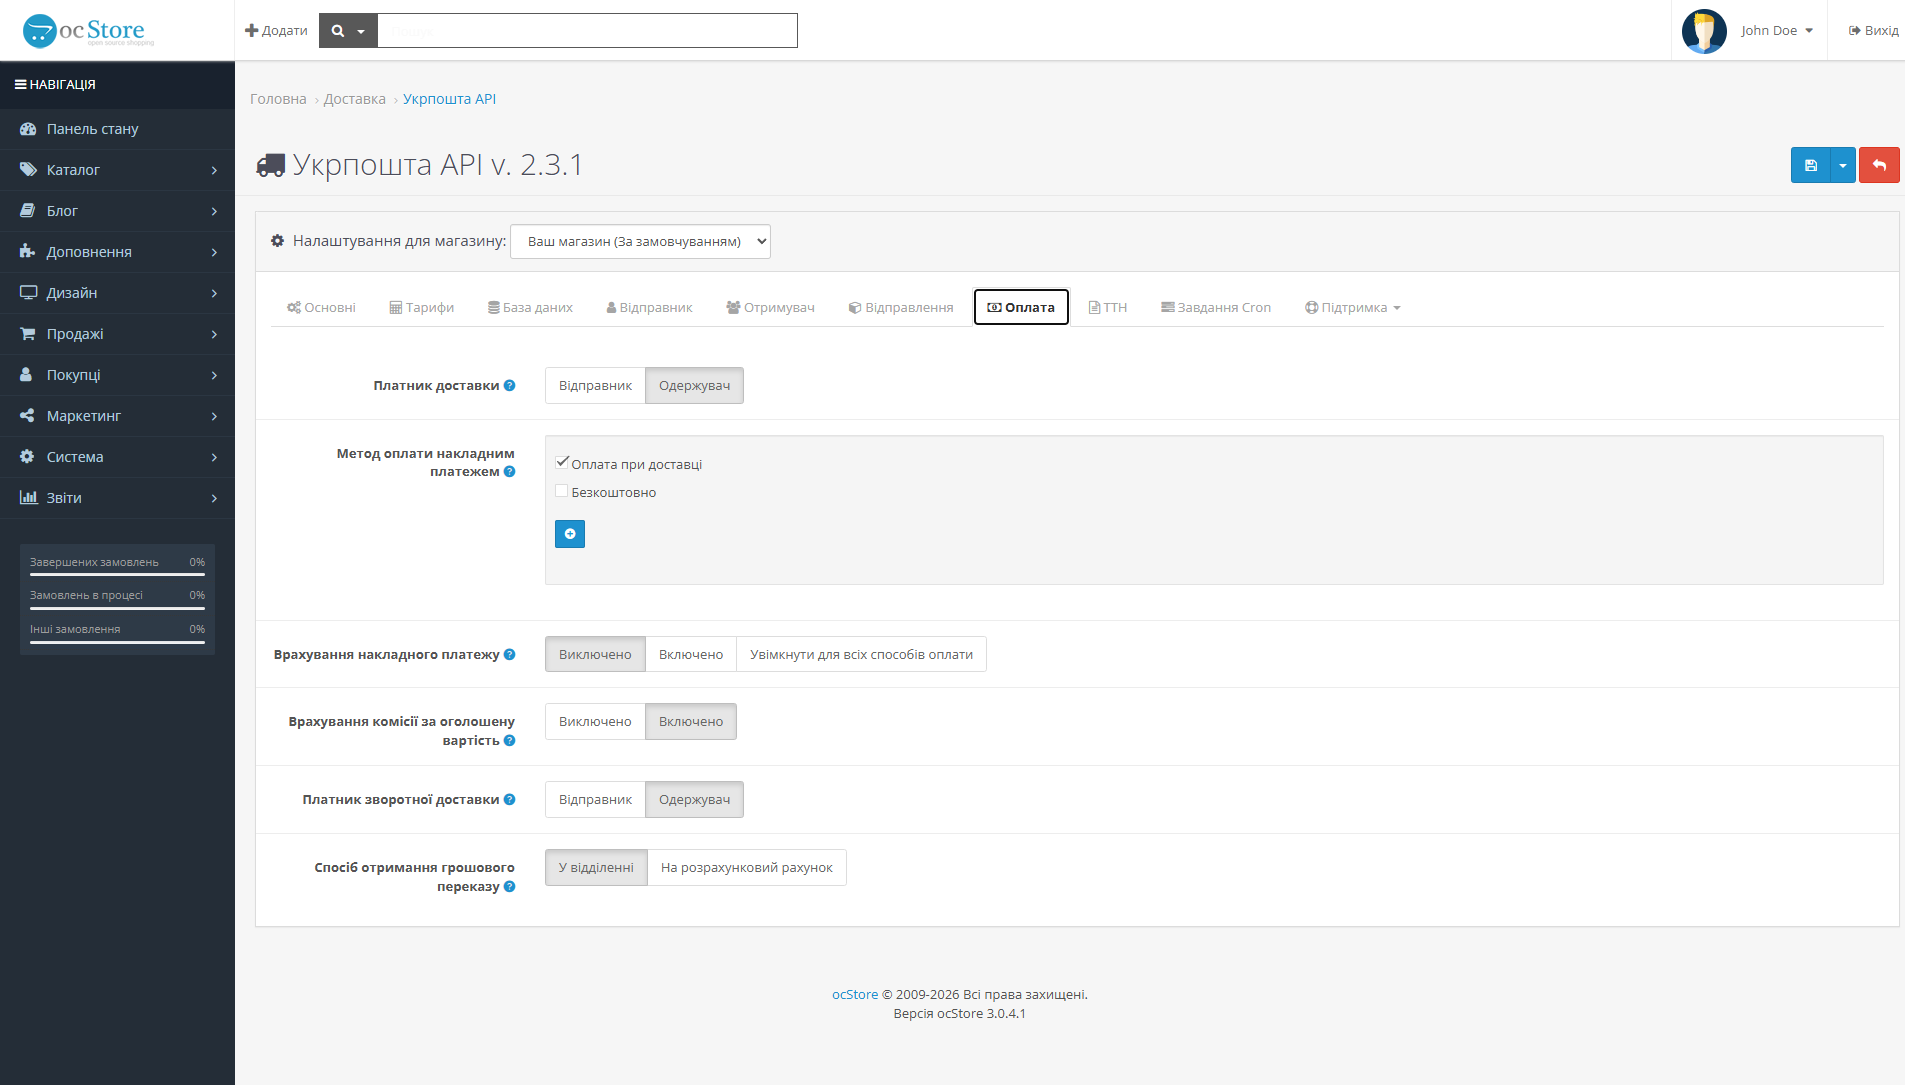Click the Доповнення puzzle icon
This screenshot has height=1085, width=1905.
click(x=28, y=252)
